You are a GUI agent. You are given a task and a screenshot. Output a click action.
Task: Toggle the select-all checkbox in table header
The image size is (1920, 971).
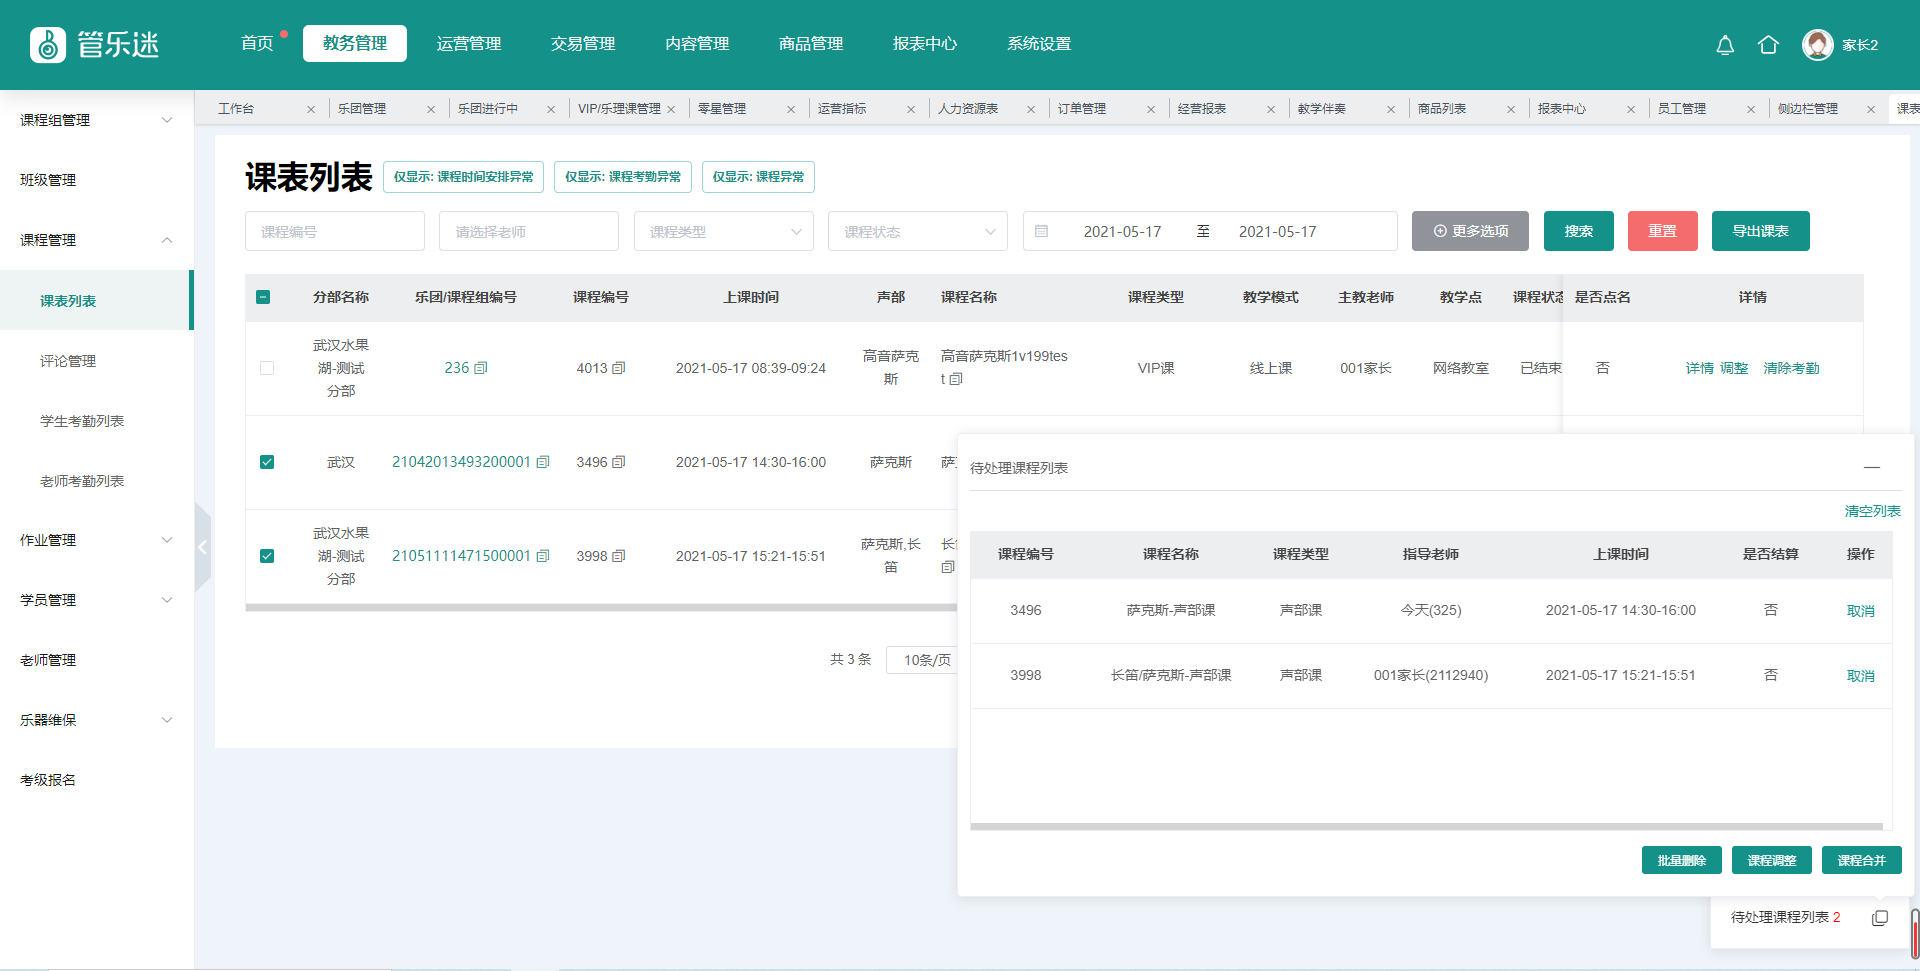(263, 297)
